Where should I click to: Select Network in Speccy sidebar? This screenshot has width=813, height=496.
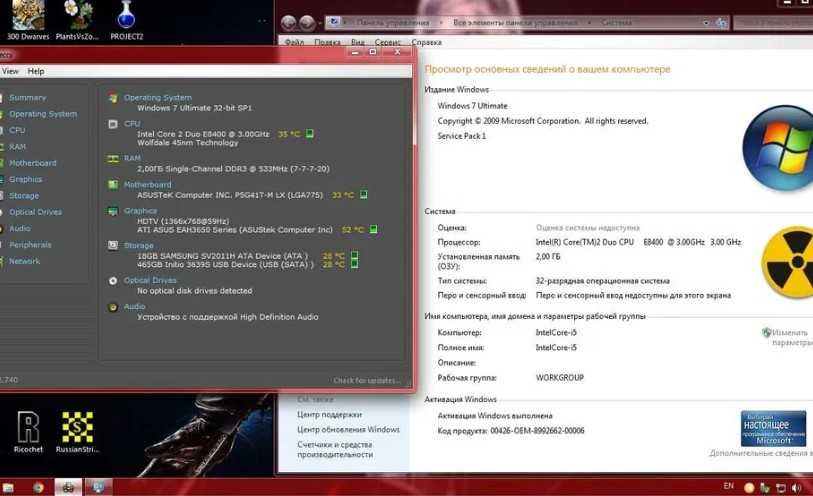tap(24, 261)
